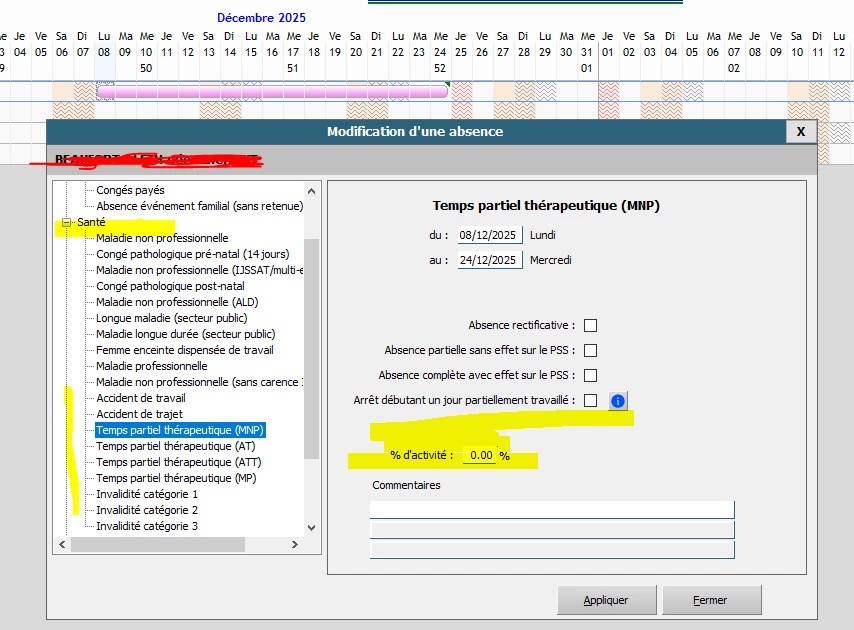The width and height of the screenshot is (854, 630).
Task: Select Congé pathologique post-natal
Action: click(x=170, y=286)
